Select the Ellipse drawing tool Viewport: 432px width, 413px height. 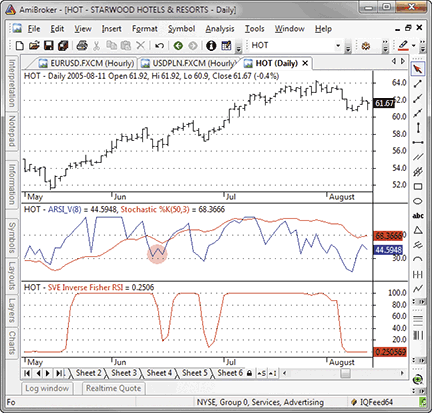click(x=418, y=201)
